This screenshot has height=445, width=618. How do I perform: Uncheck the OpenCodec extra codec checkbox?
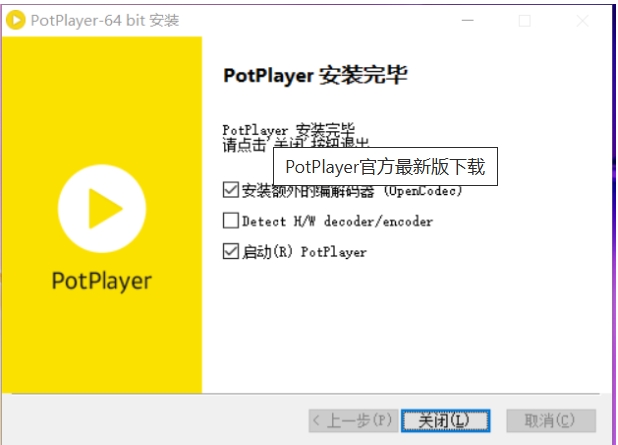click(231, 190)
